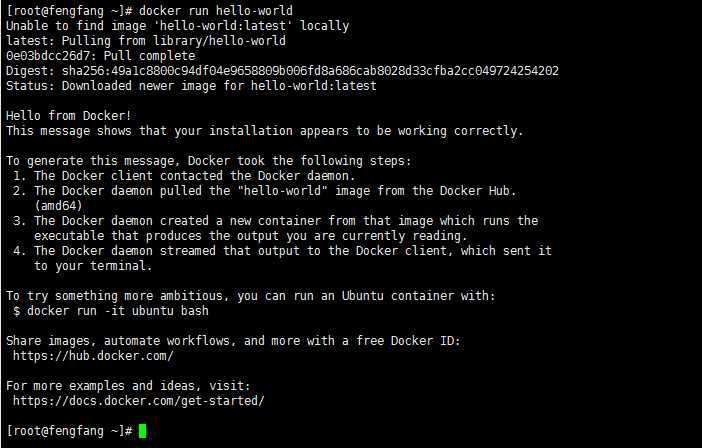Click step 1 'Docker client contacted' line
The width and height of the screenshot is (702, 448).
[184, 175]
